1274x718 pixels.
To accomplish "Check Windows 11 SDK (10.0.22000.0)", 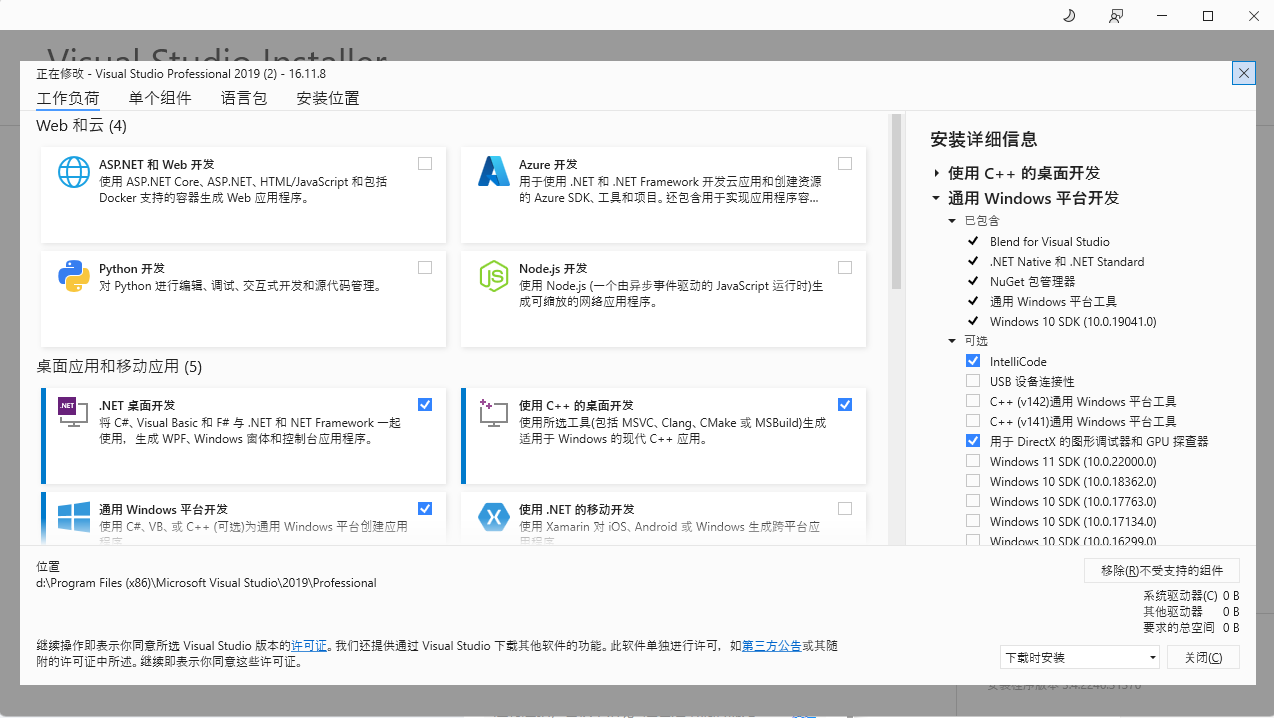I will (973, 461).
